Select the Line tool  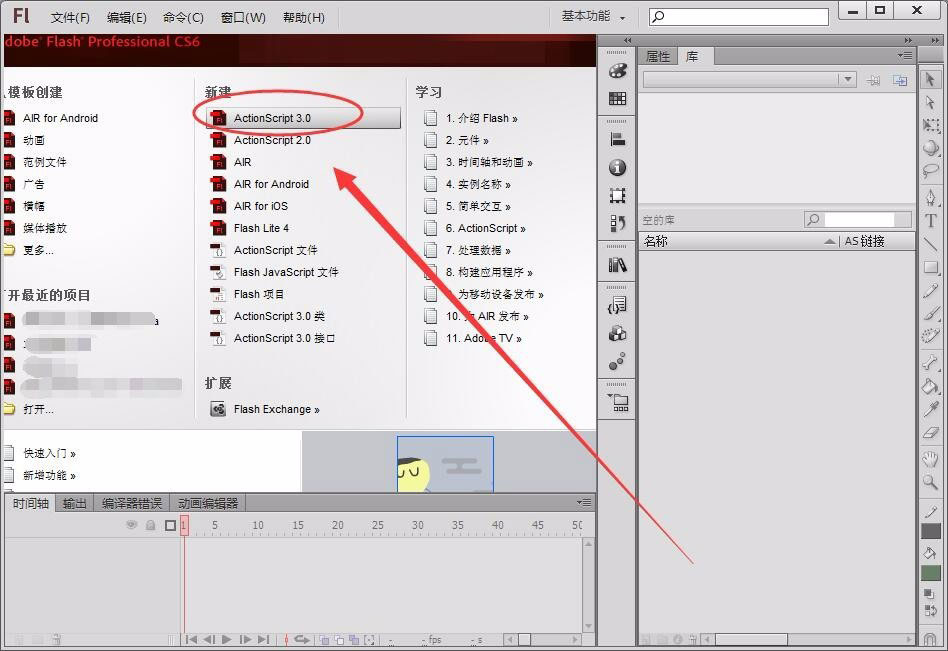[930, 244]
